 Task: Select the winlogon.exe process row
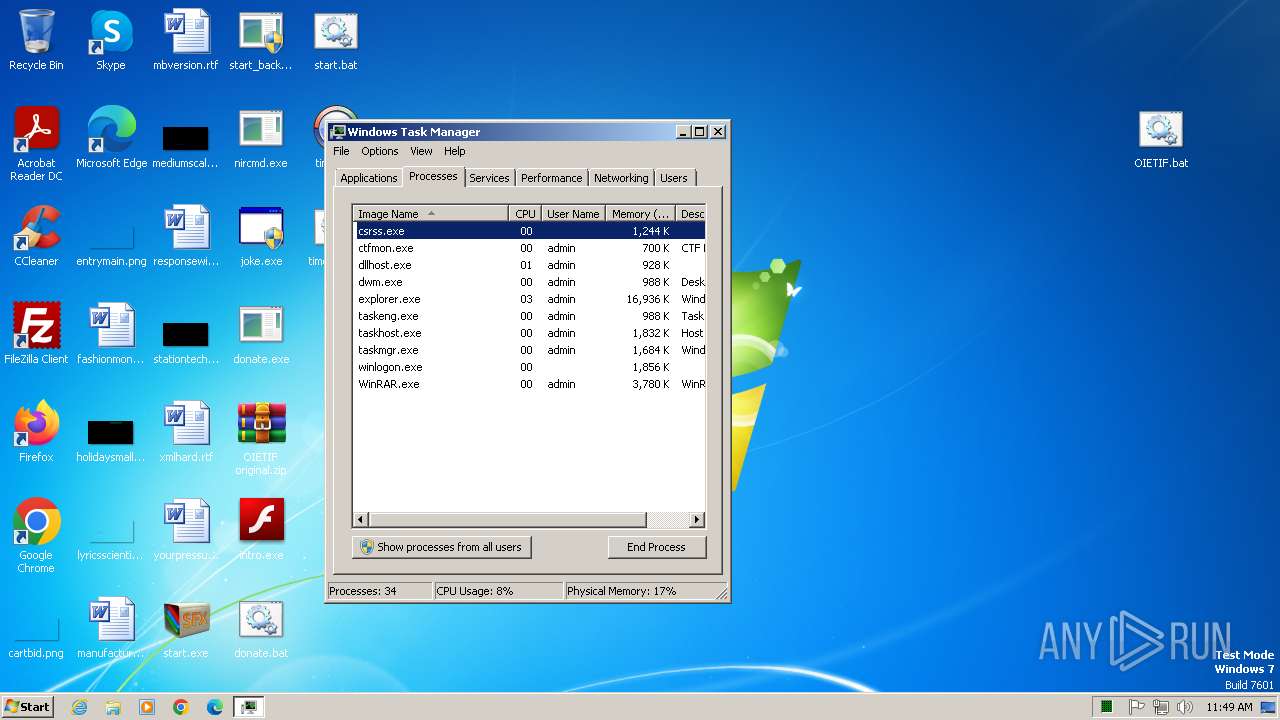tap(530, 367)
